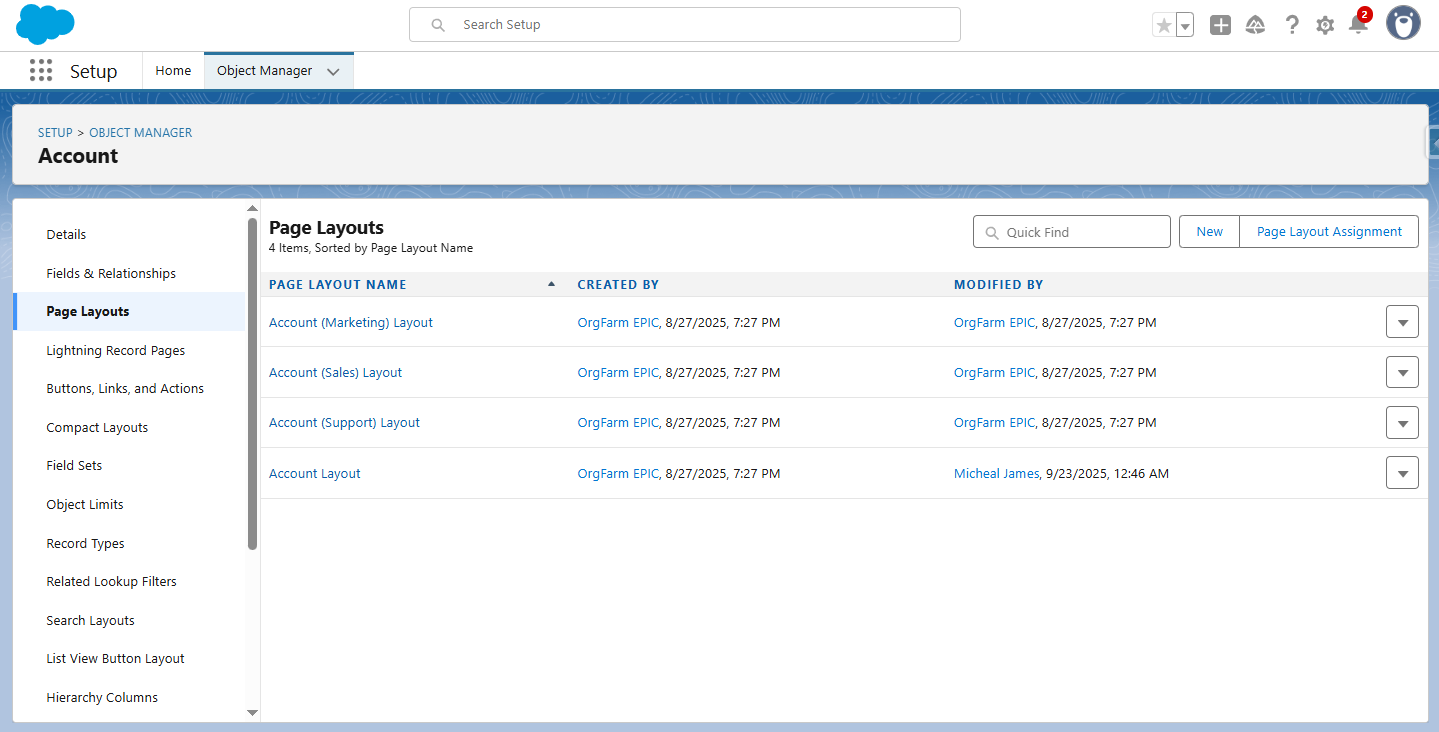Open Micheal James user link
1439x732 pixels.
click(x=996, y=474)
